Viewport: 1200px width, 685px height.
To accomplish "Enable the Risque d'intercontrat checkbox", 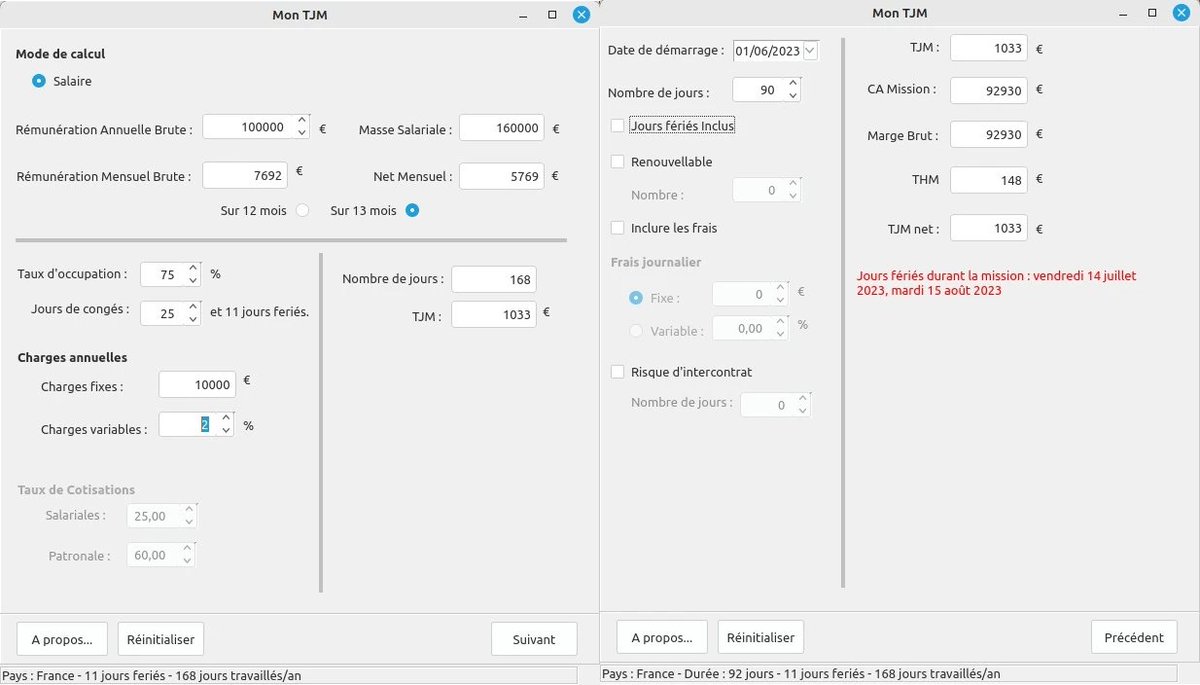I will [618, 372].
